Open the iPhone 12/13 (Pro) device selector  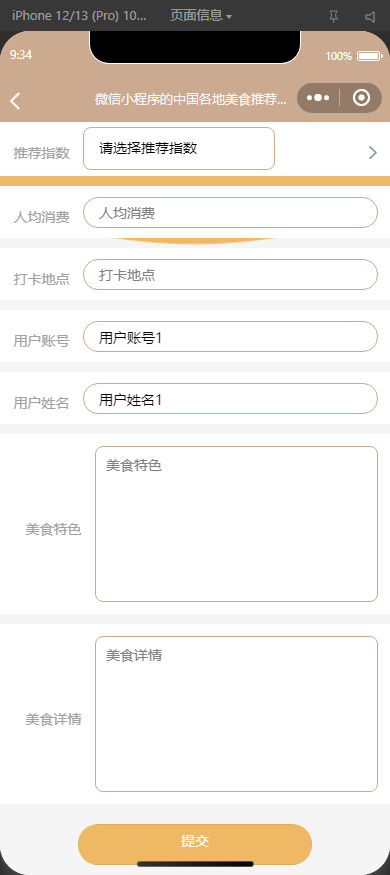tap(79, 15)
